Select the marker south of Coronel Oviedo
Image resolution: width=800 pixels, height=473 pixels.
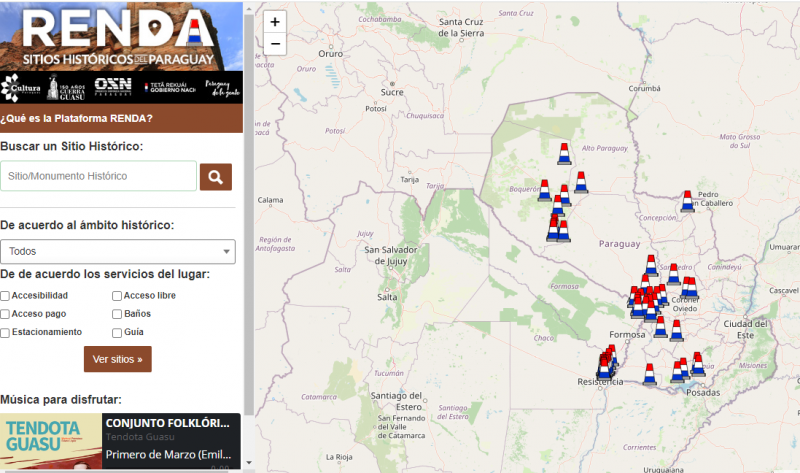677,330
